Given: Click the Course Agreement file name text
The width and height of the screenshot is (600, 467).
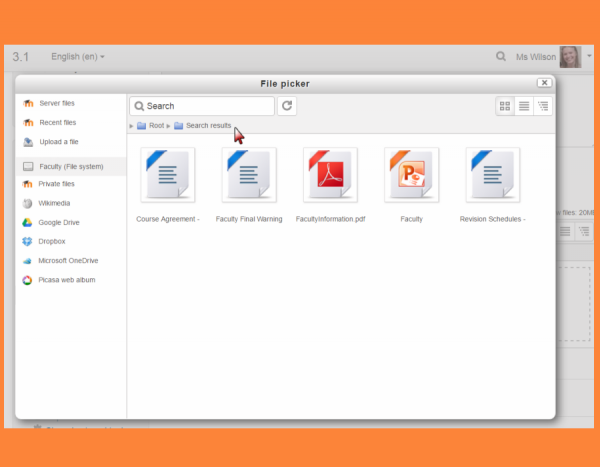Looking at the screenshot, I should click(168, 219).
